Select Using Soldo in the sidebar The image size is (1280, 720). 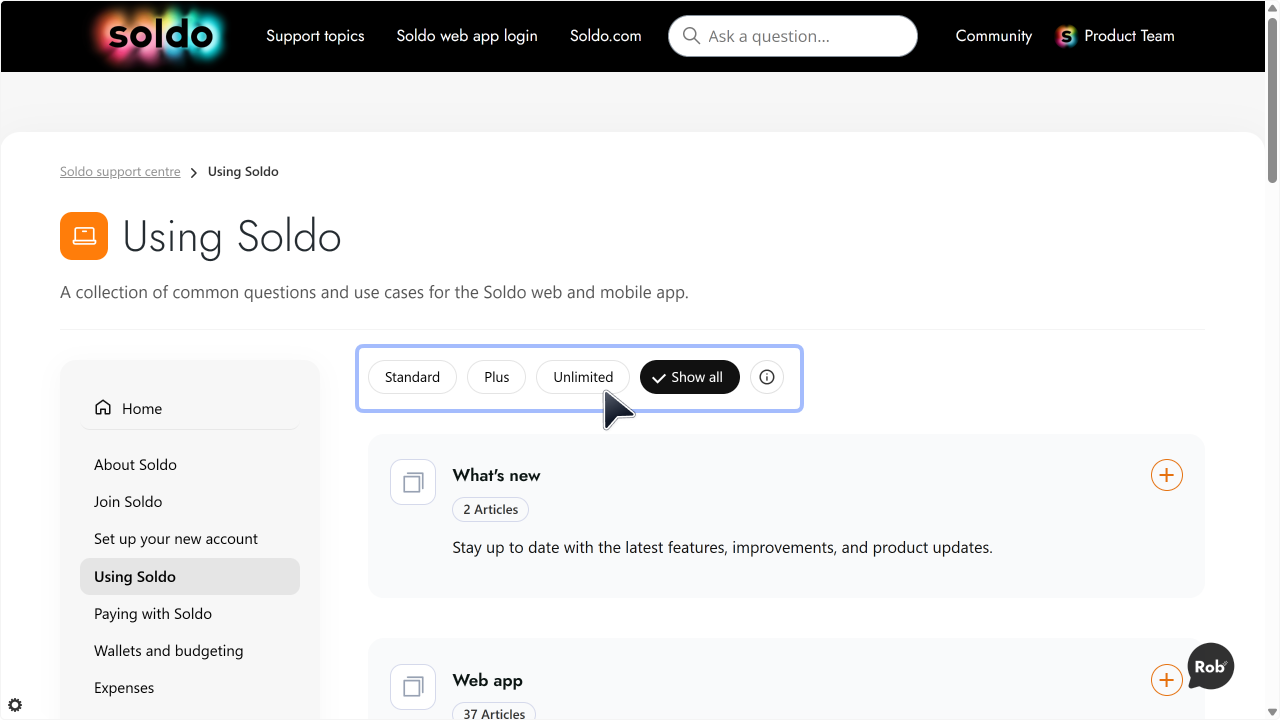tap(190, 577)
